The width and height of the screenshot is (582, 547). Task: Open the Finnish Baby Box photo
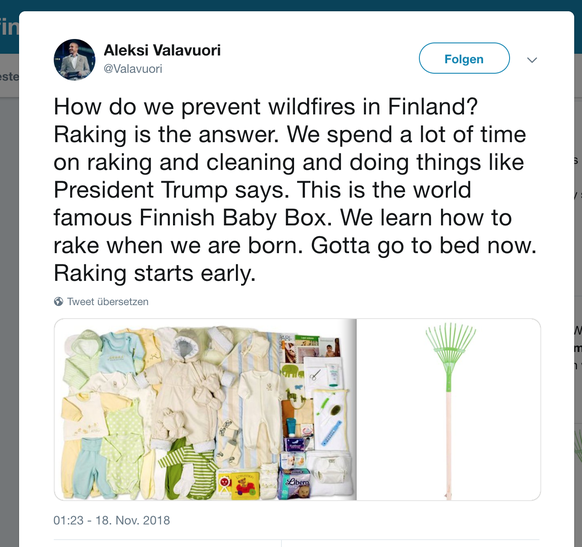point(205,409)
